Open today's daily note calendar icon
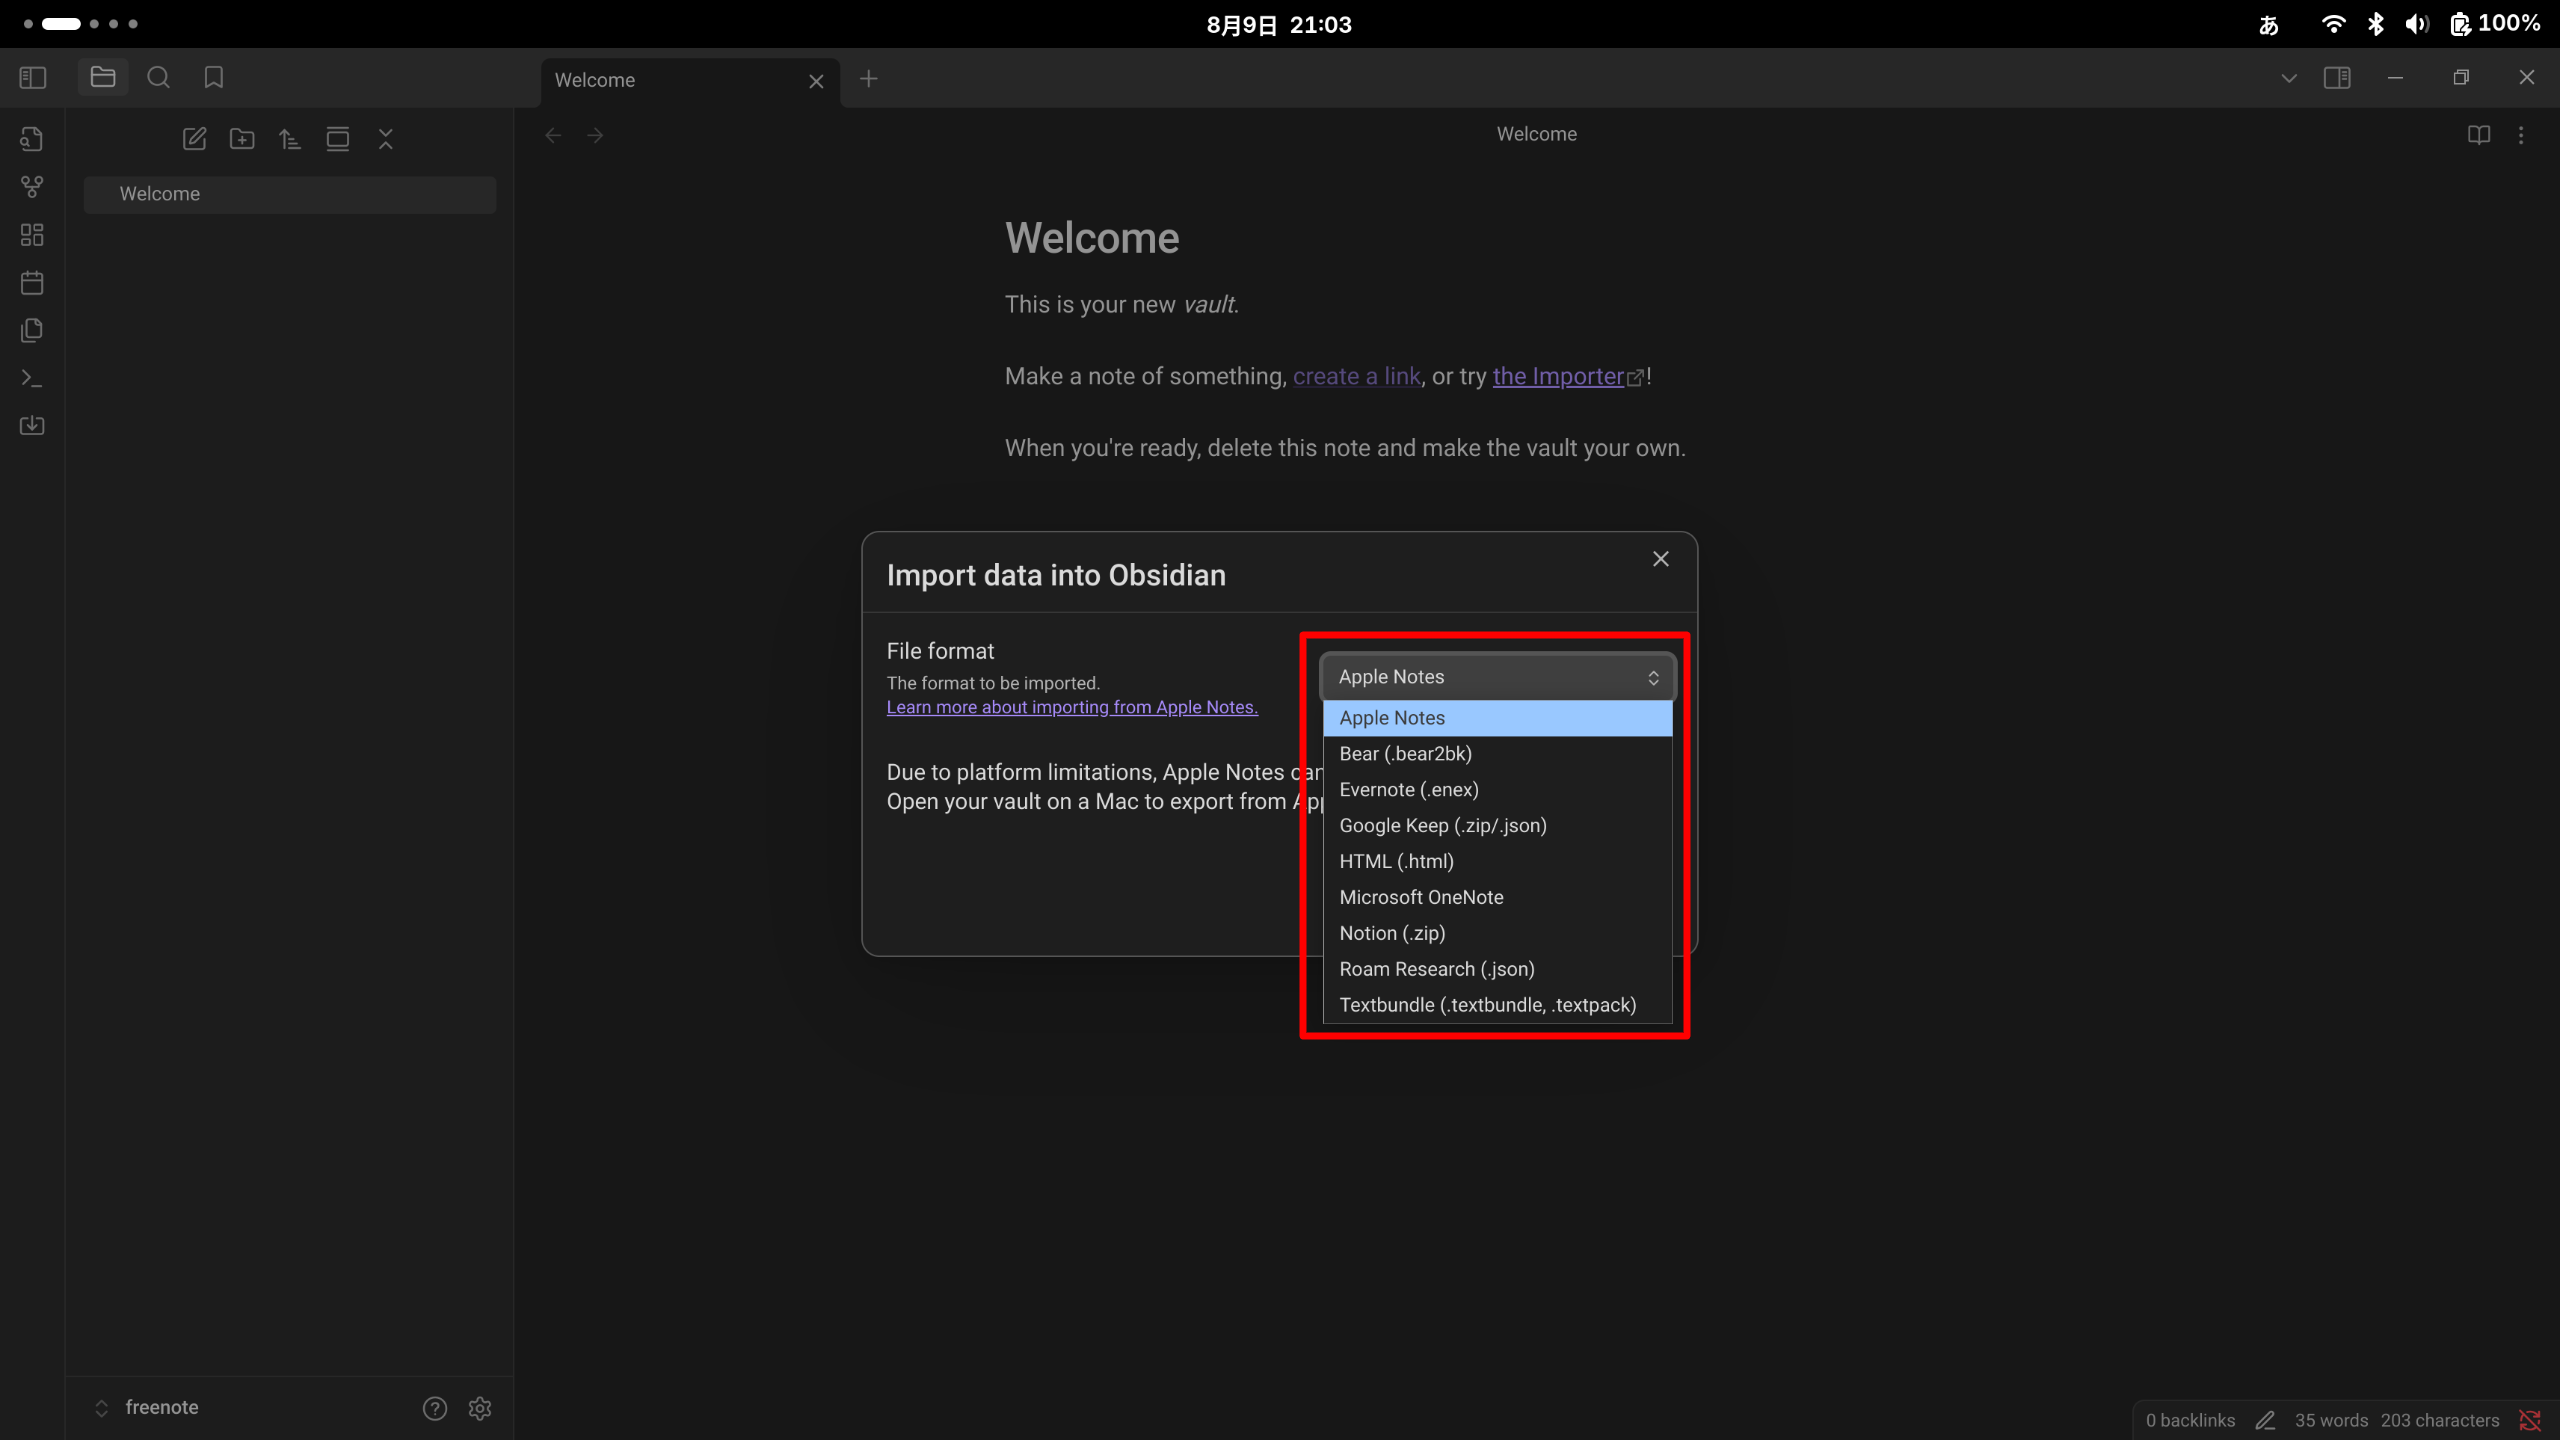 [x=32, y=283]
